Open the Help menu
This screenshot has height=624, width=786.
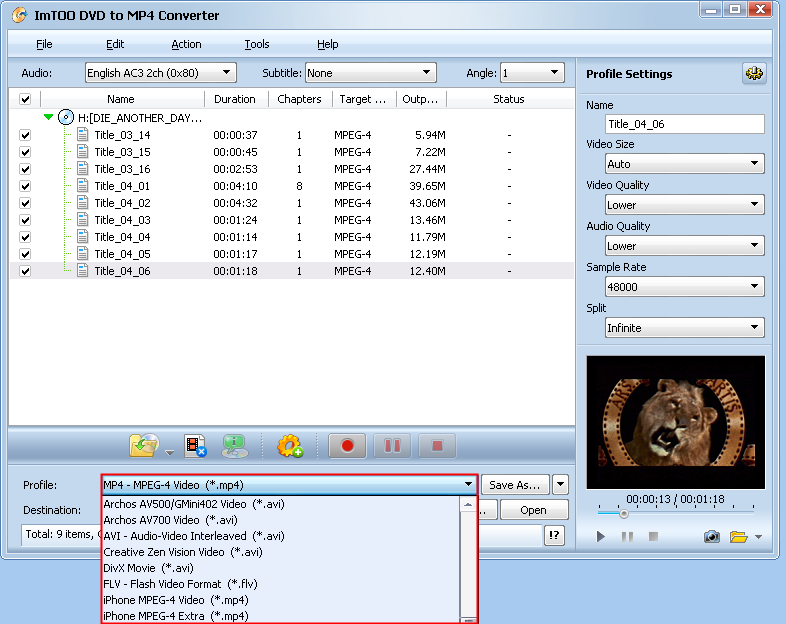(327, 44)
